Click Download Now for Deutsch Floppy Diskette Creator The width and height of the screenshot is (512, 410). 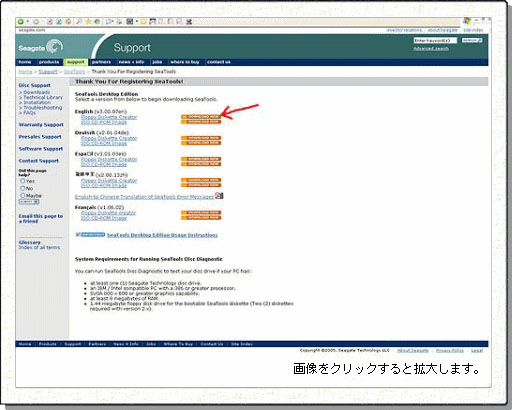point(201,138)
